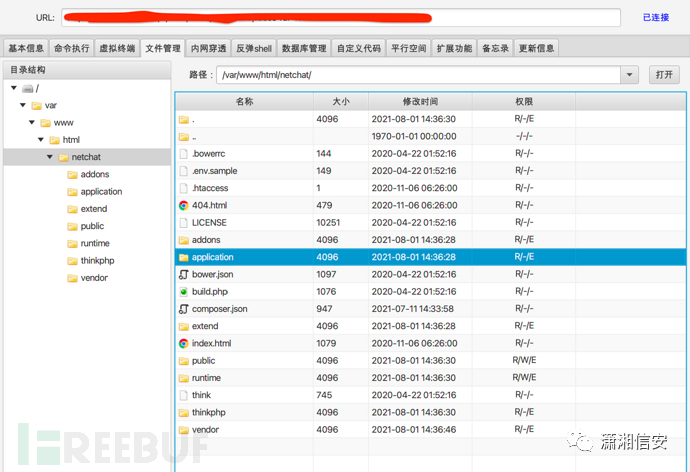Click the thinkphp folder icon in the tree

click(72, 261)
